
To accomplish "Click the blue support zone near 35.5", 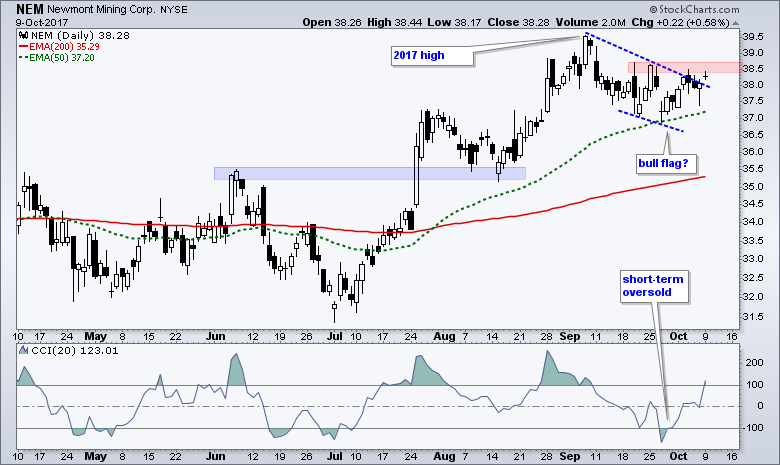I will tap(370, 173).
